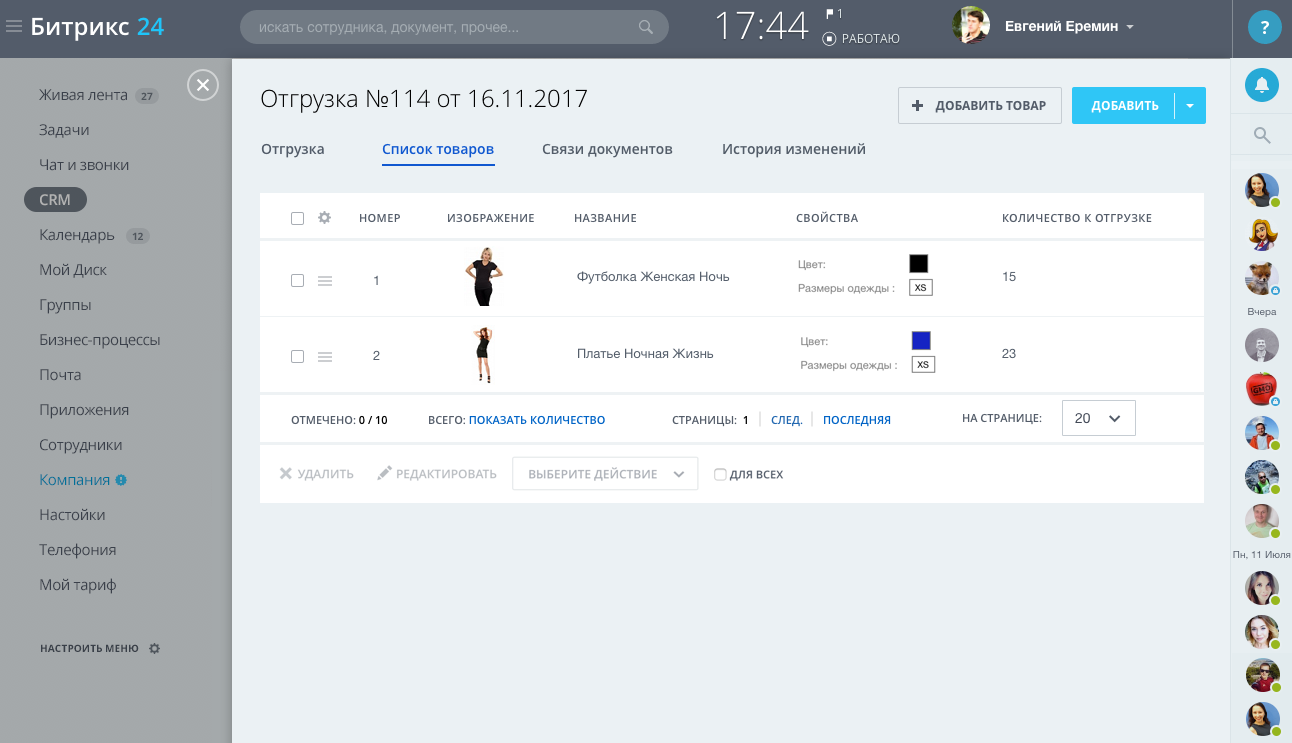This screenshot has height=743, width=1292.
Task: Open chat with the cartoon blonde avatar contact
Action: (x=1262, y=234)
